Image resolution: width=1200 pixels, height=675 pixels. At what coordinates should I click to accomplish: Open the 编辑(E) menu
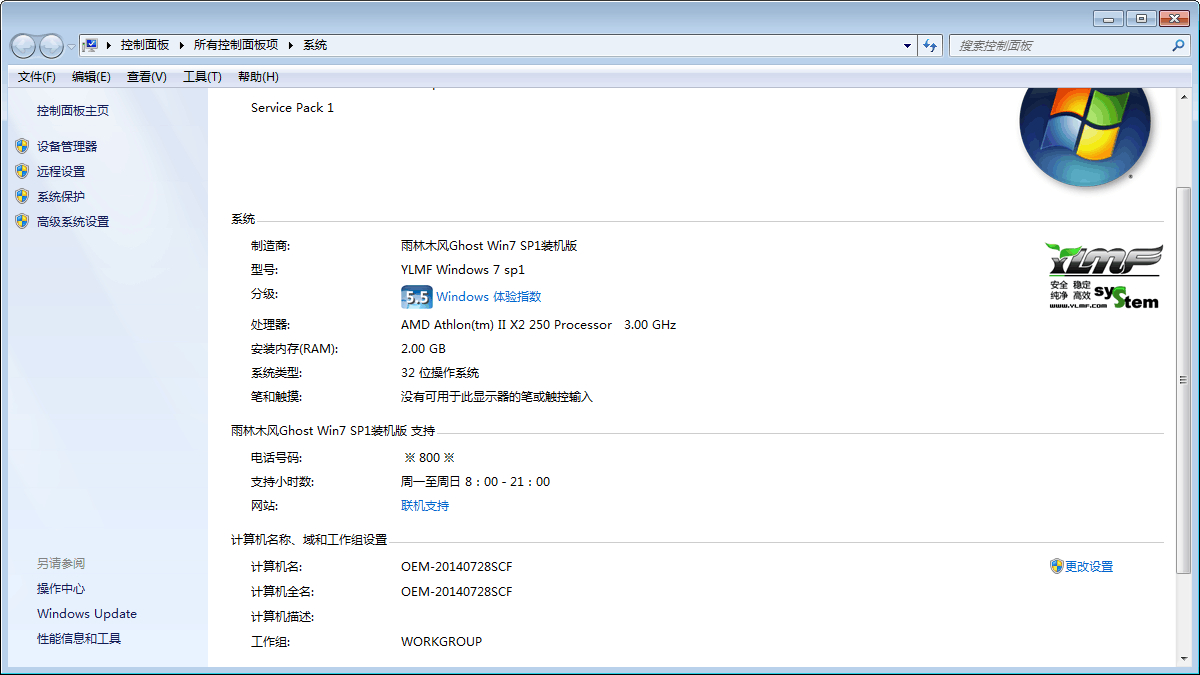(91, 77)
